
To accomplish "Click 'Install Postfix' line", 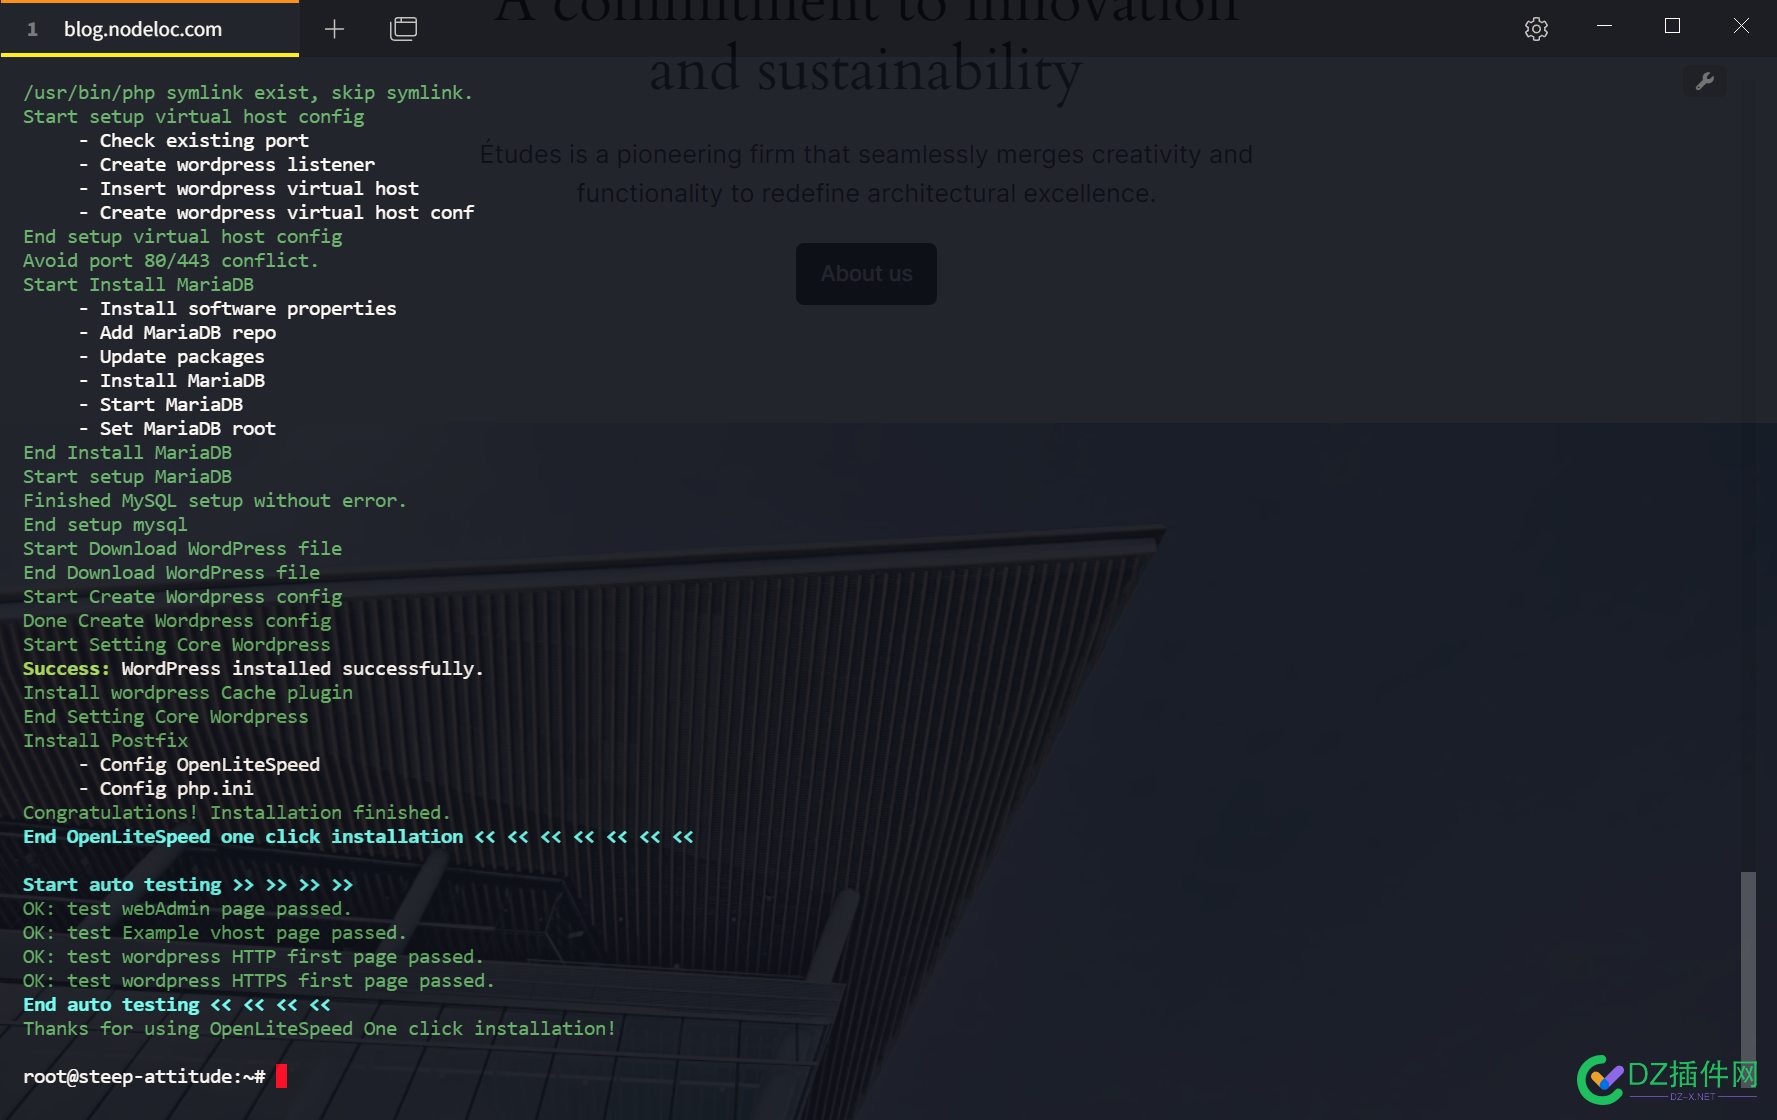I will [105, 741].
